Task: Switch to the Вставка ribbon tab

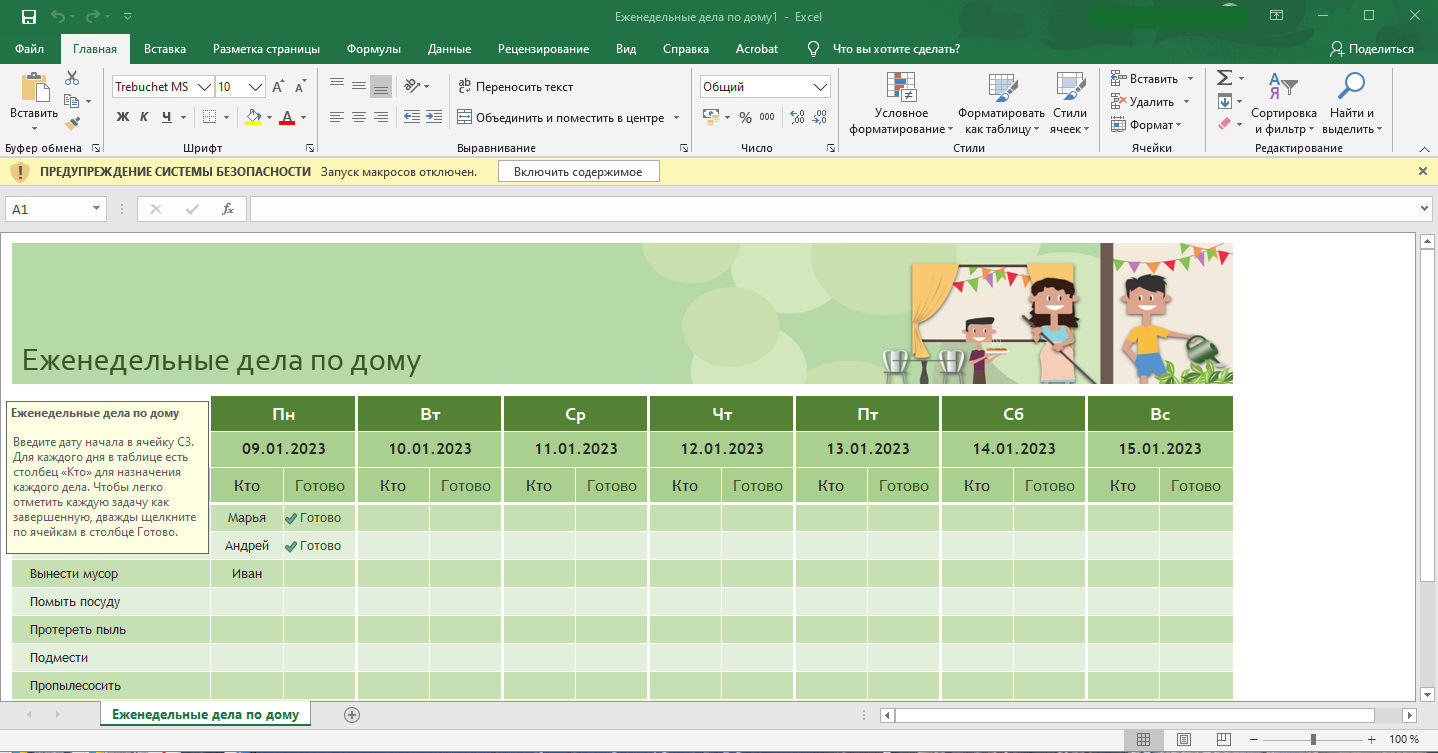Action: pyautogui.click(x=165, y=49)
